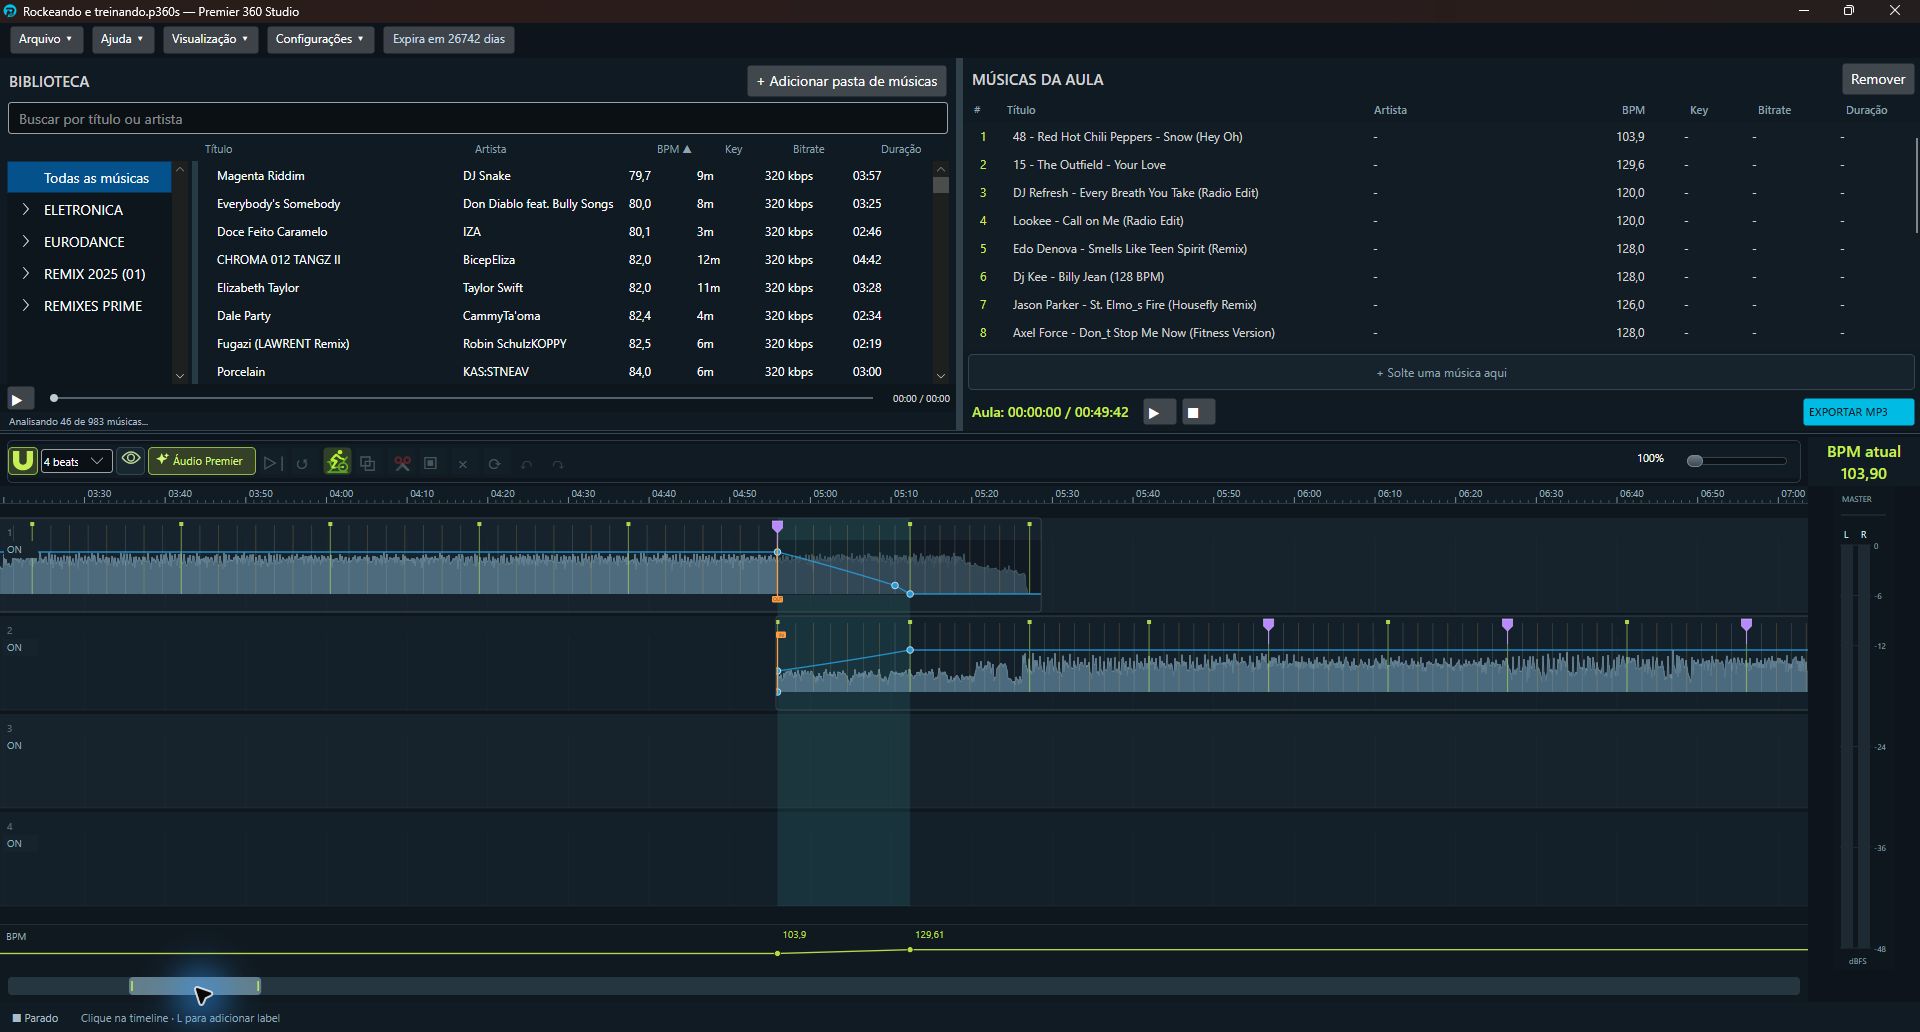Click the library search field

point(478,119)
